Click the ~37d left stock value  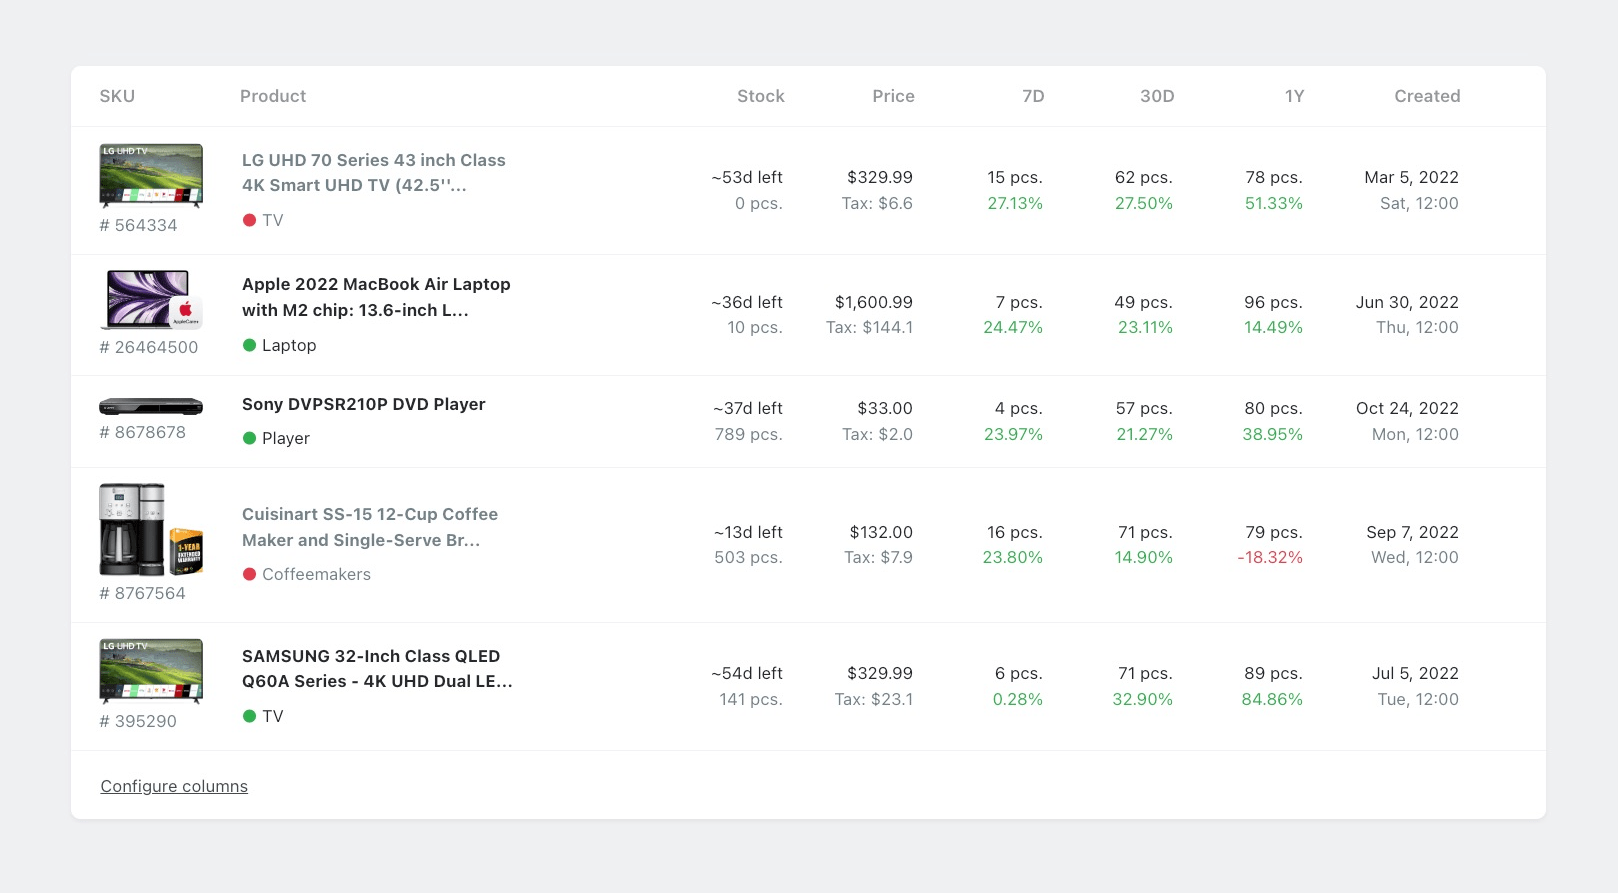(x=748, y=408)
